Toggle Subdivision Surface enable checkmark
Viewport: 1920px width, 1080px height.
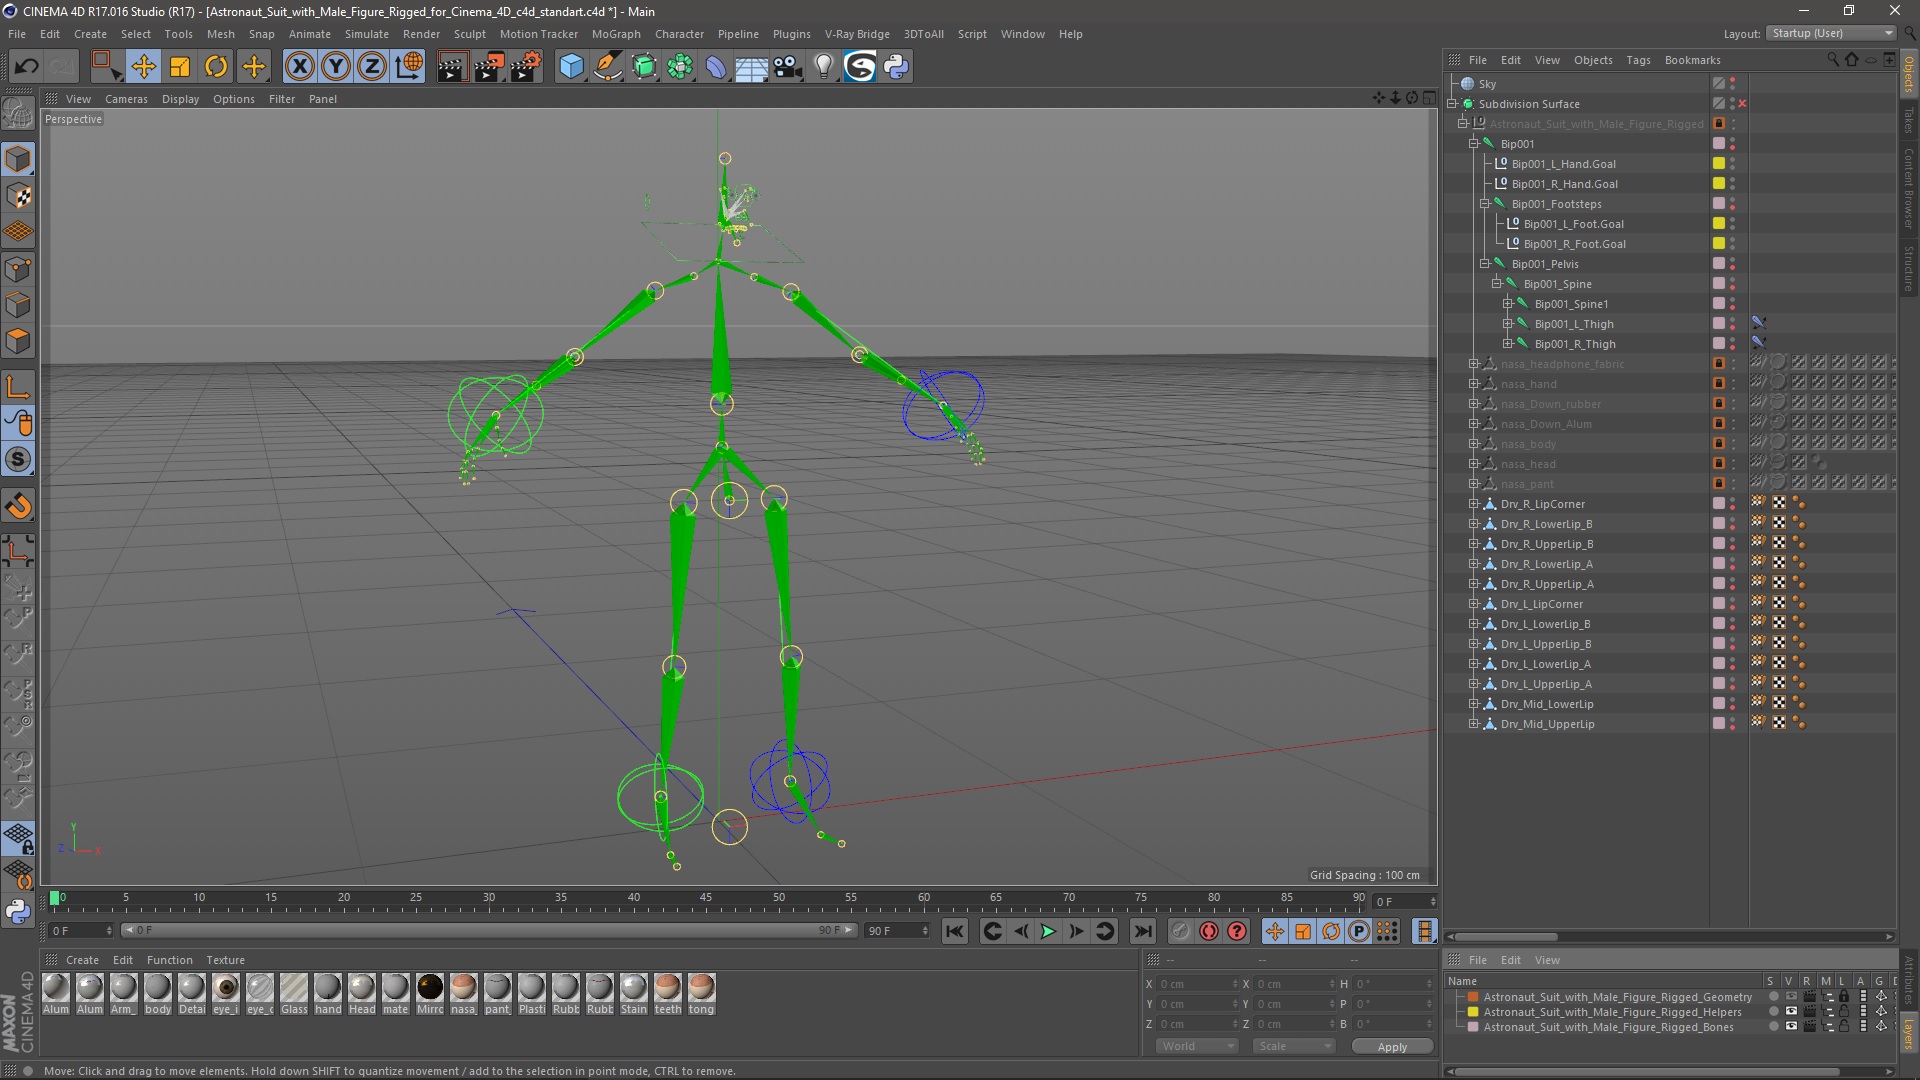point(1742,104)
